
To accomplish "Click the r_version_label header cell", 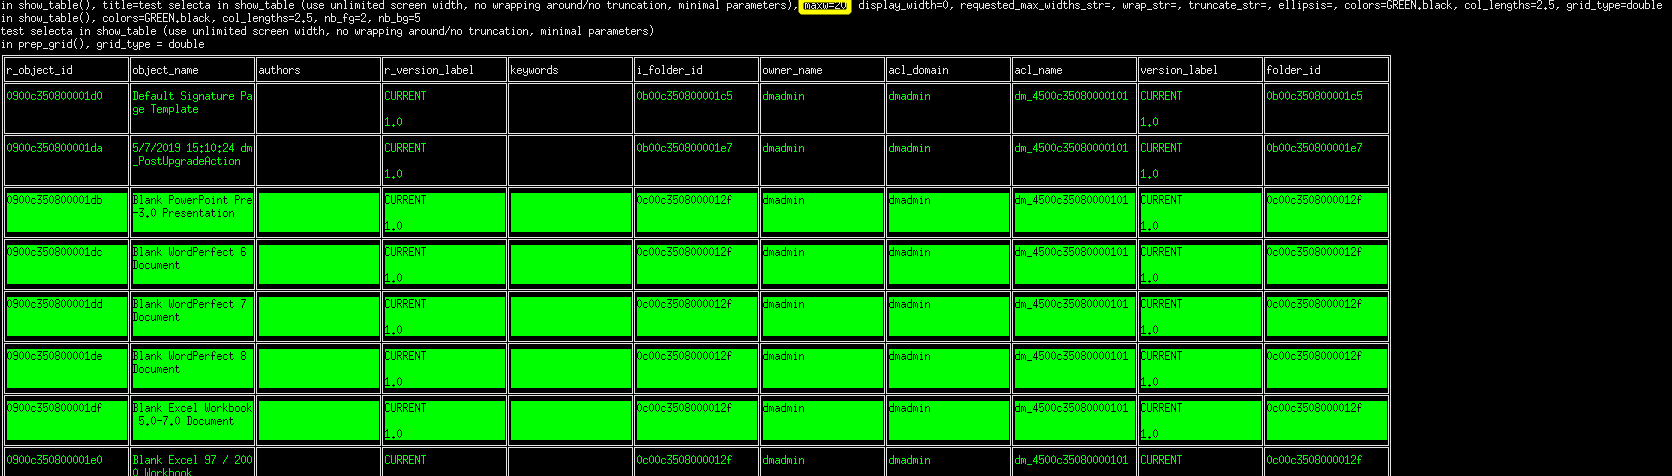I will point(445,70).
